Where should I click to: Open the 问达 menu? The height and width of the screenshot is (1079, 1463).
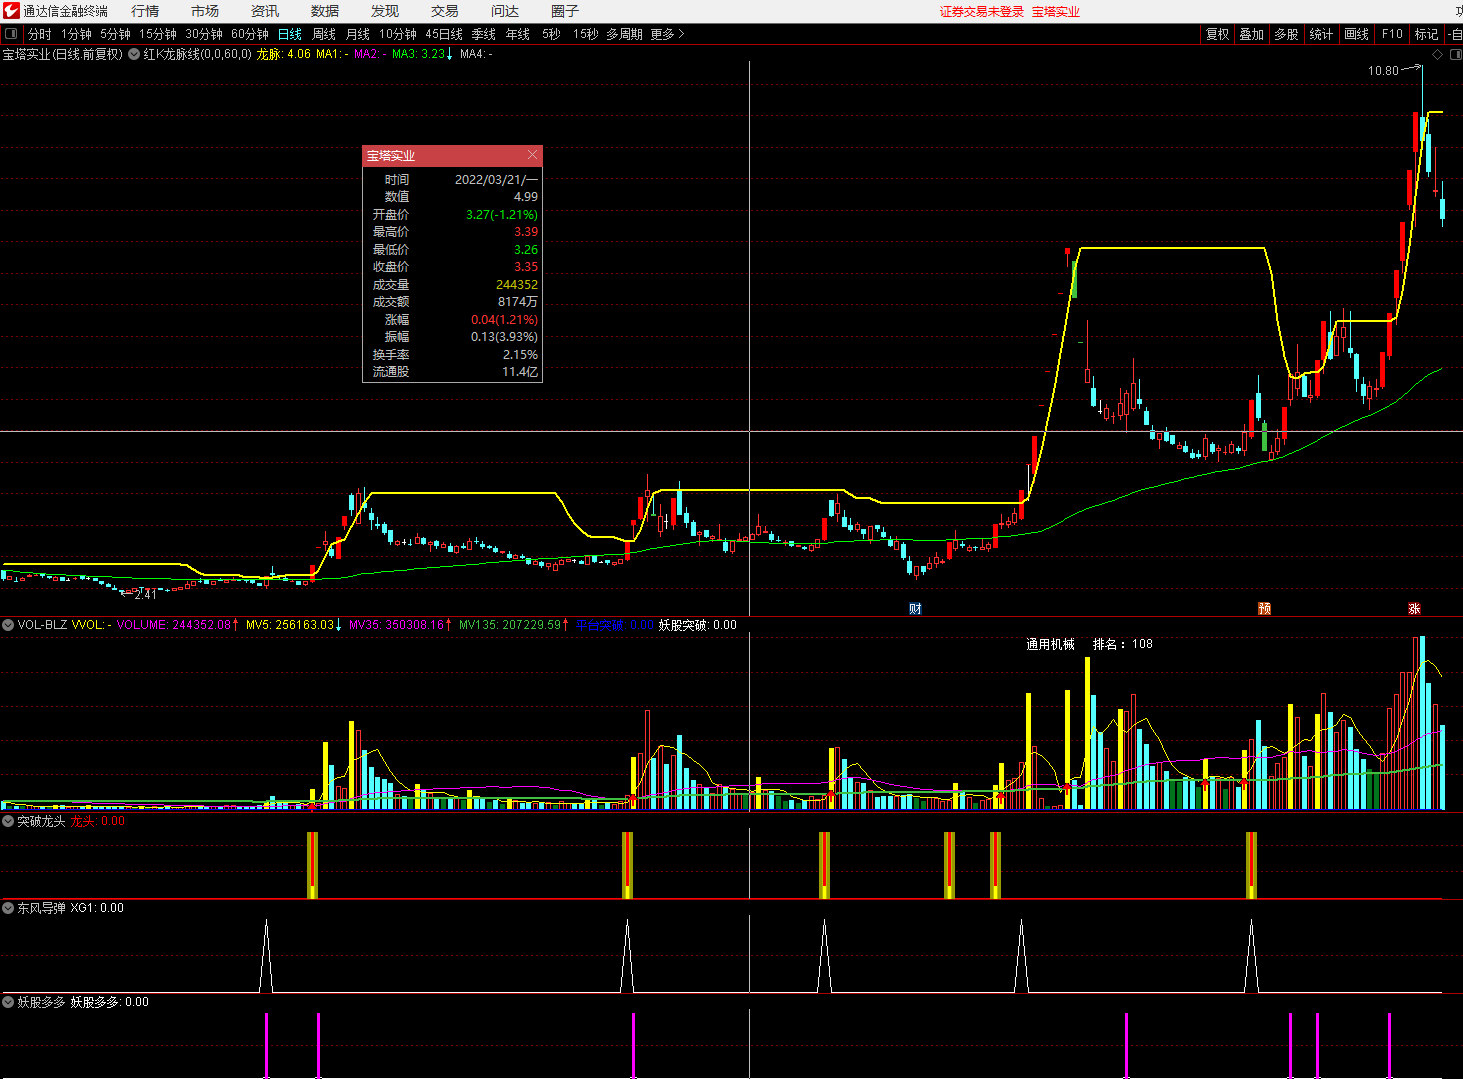(x=505, y=11)
